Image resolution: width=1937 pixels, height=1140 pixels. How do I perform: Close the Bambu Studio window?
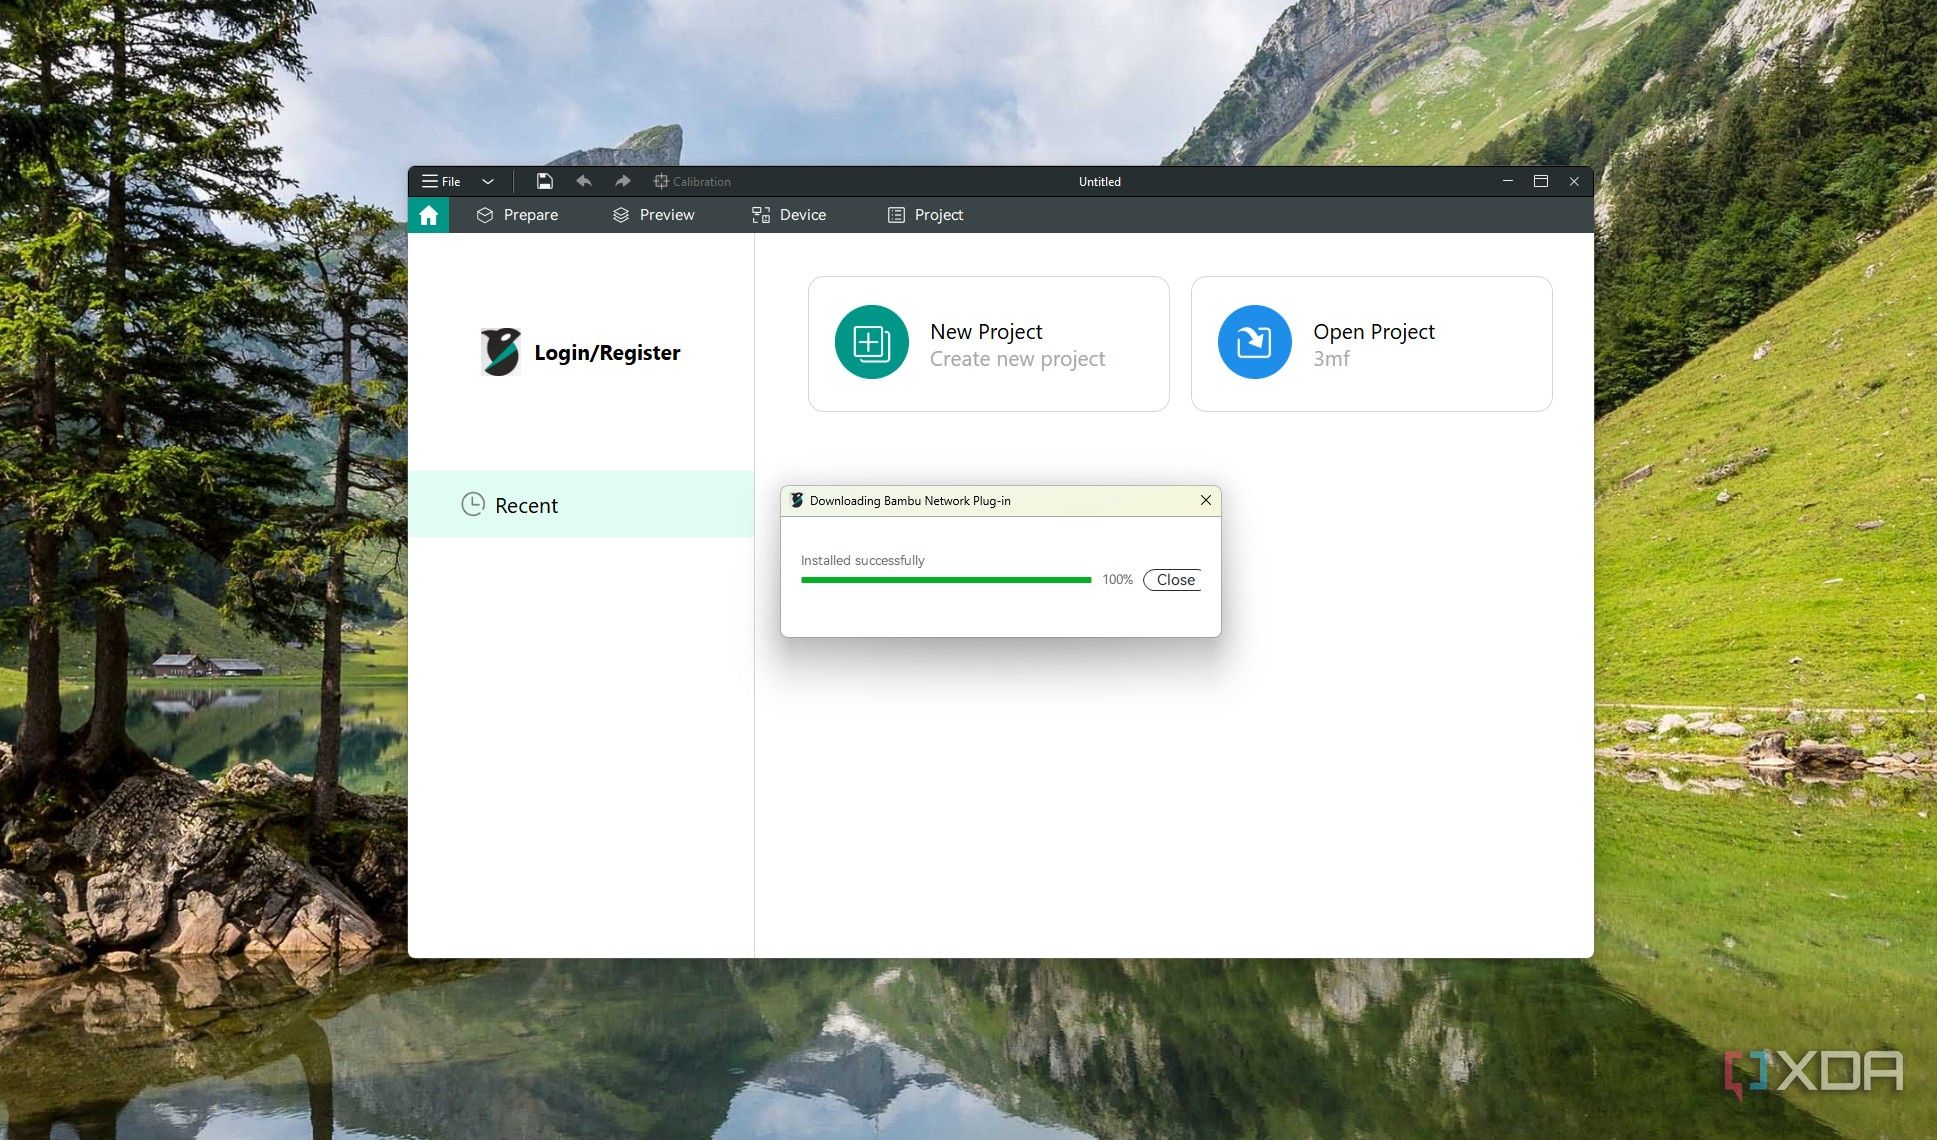[1574, 181]
